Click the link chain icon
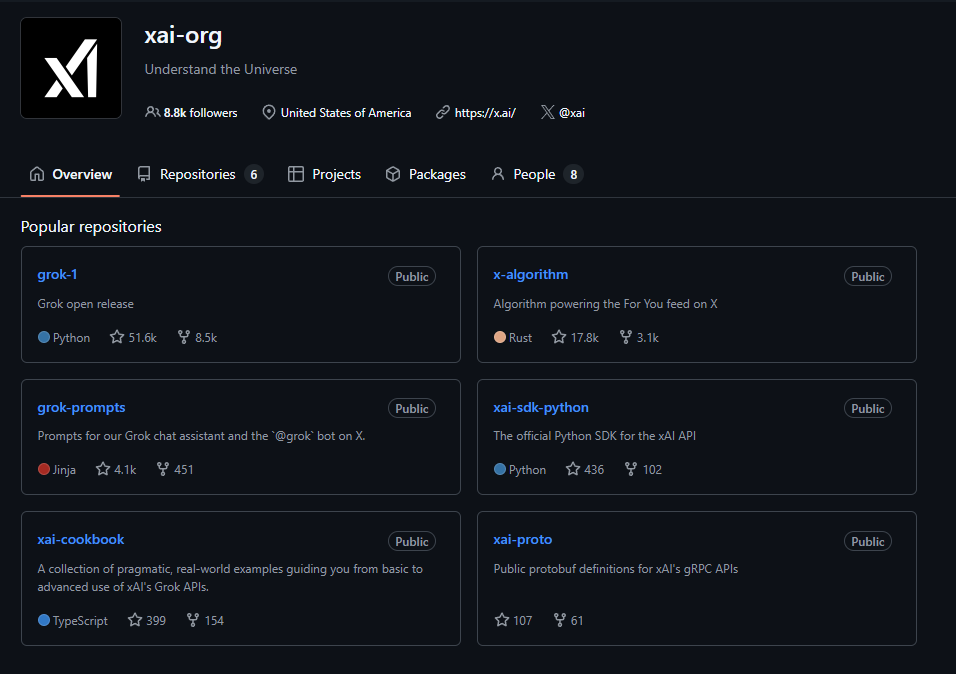 [x=443, y=112]
